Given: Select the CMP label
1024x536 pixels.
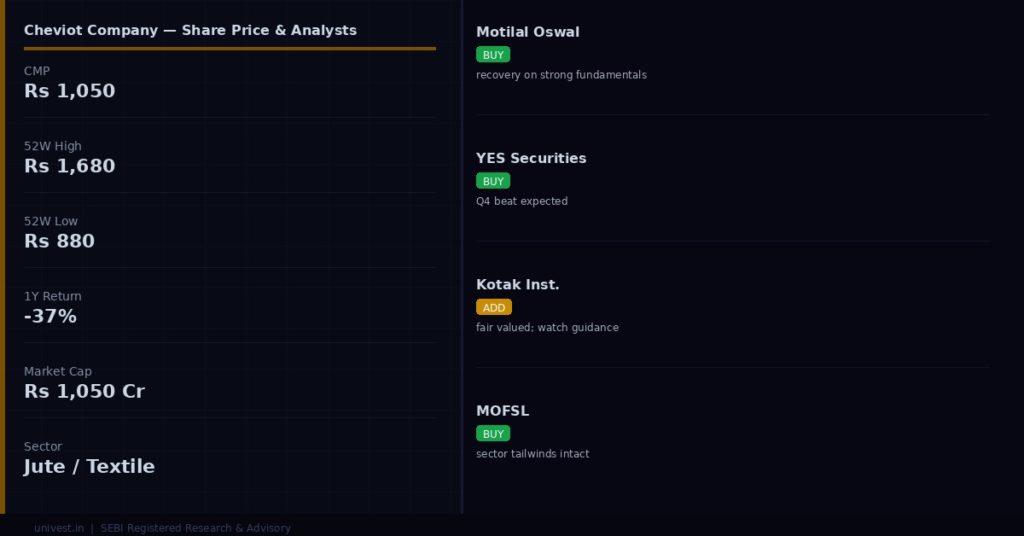Looking at the screenshot, I should [x=37, y=71].
